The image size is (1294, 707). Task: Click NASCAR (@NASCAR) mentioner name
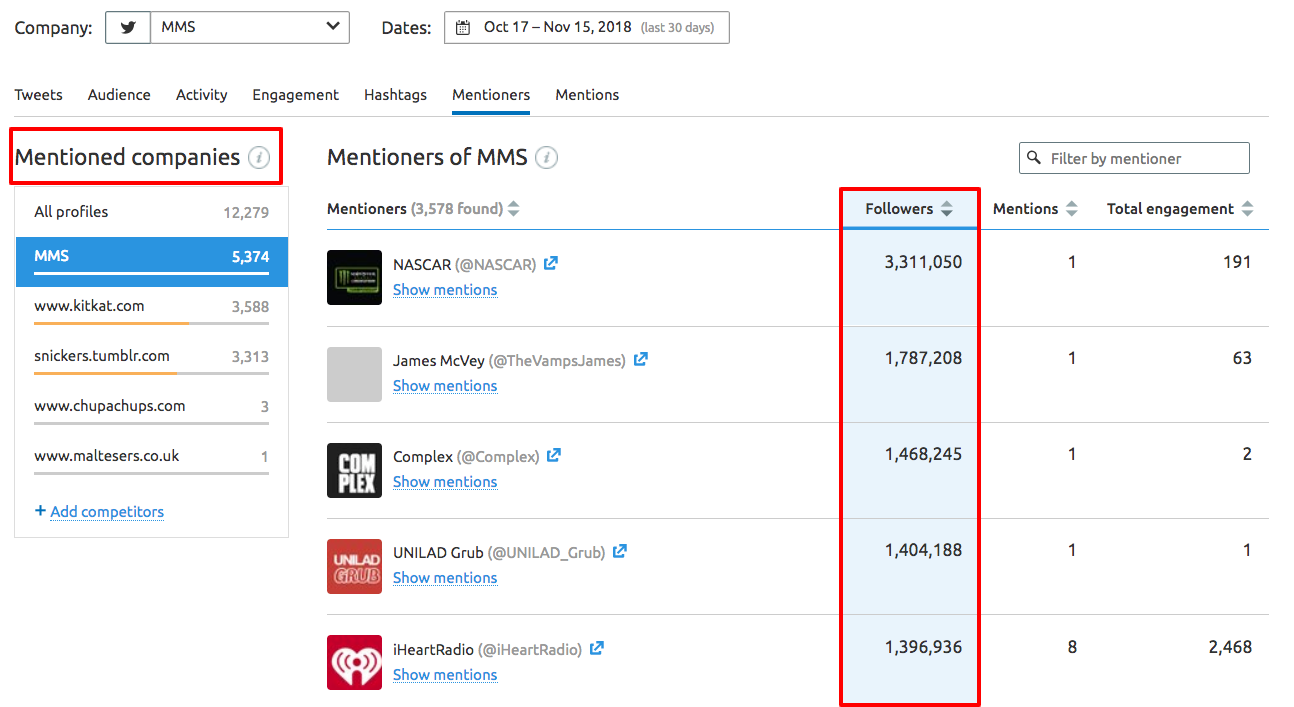click(465, 264)
